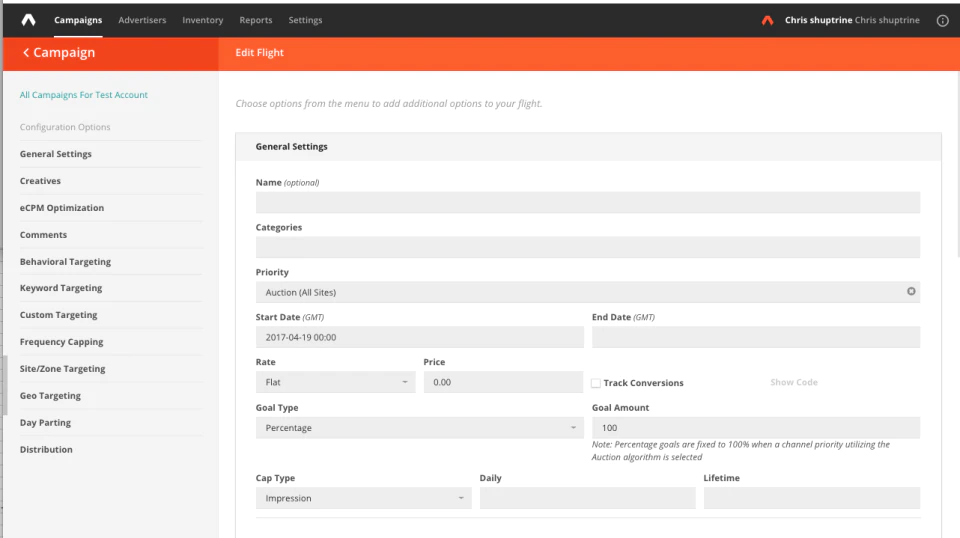The width and height of the screenshot is (960, 538).
Task: Click the Goal Amount field showing 100
Action: click(756, 427)
